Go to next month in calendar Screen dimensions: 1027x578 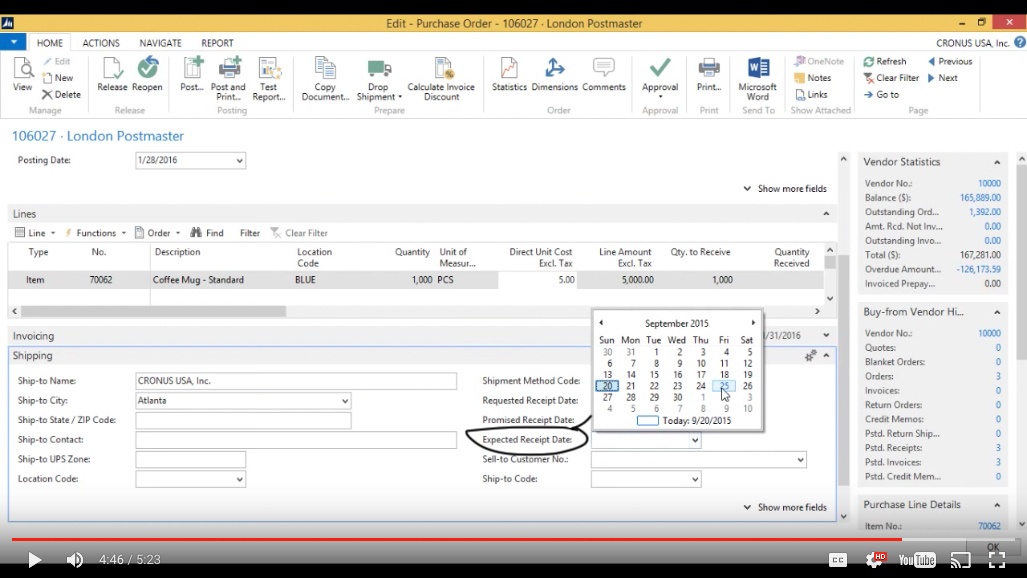point(753,322)
